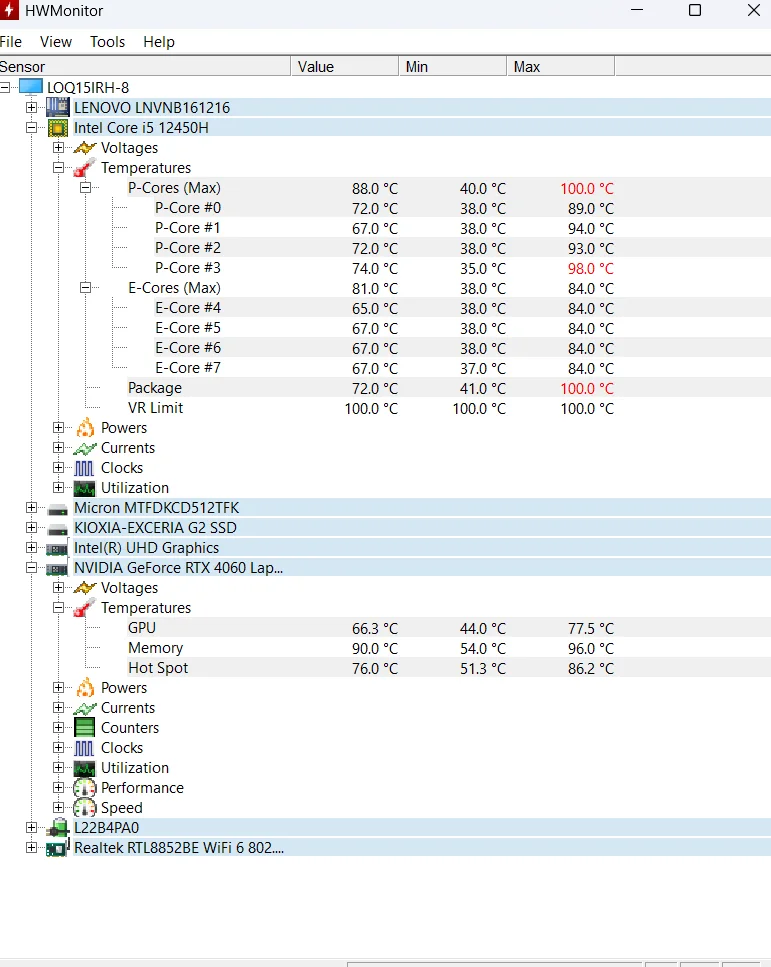Click the Min column header
This screenshot has height=967, width=771.
coord(452,66)
